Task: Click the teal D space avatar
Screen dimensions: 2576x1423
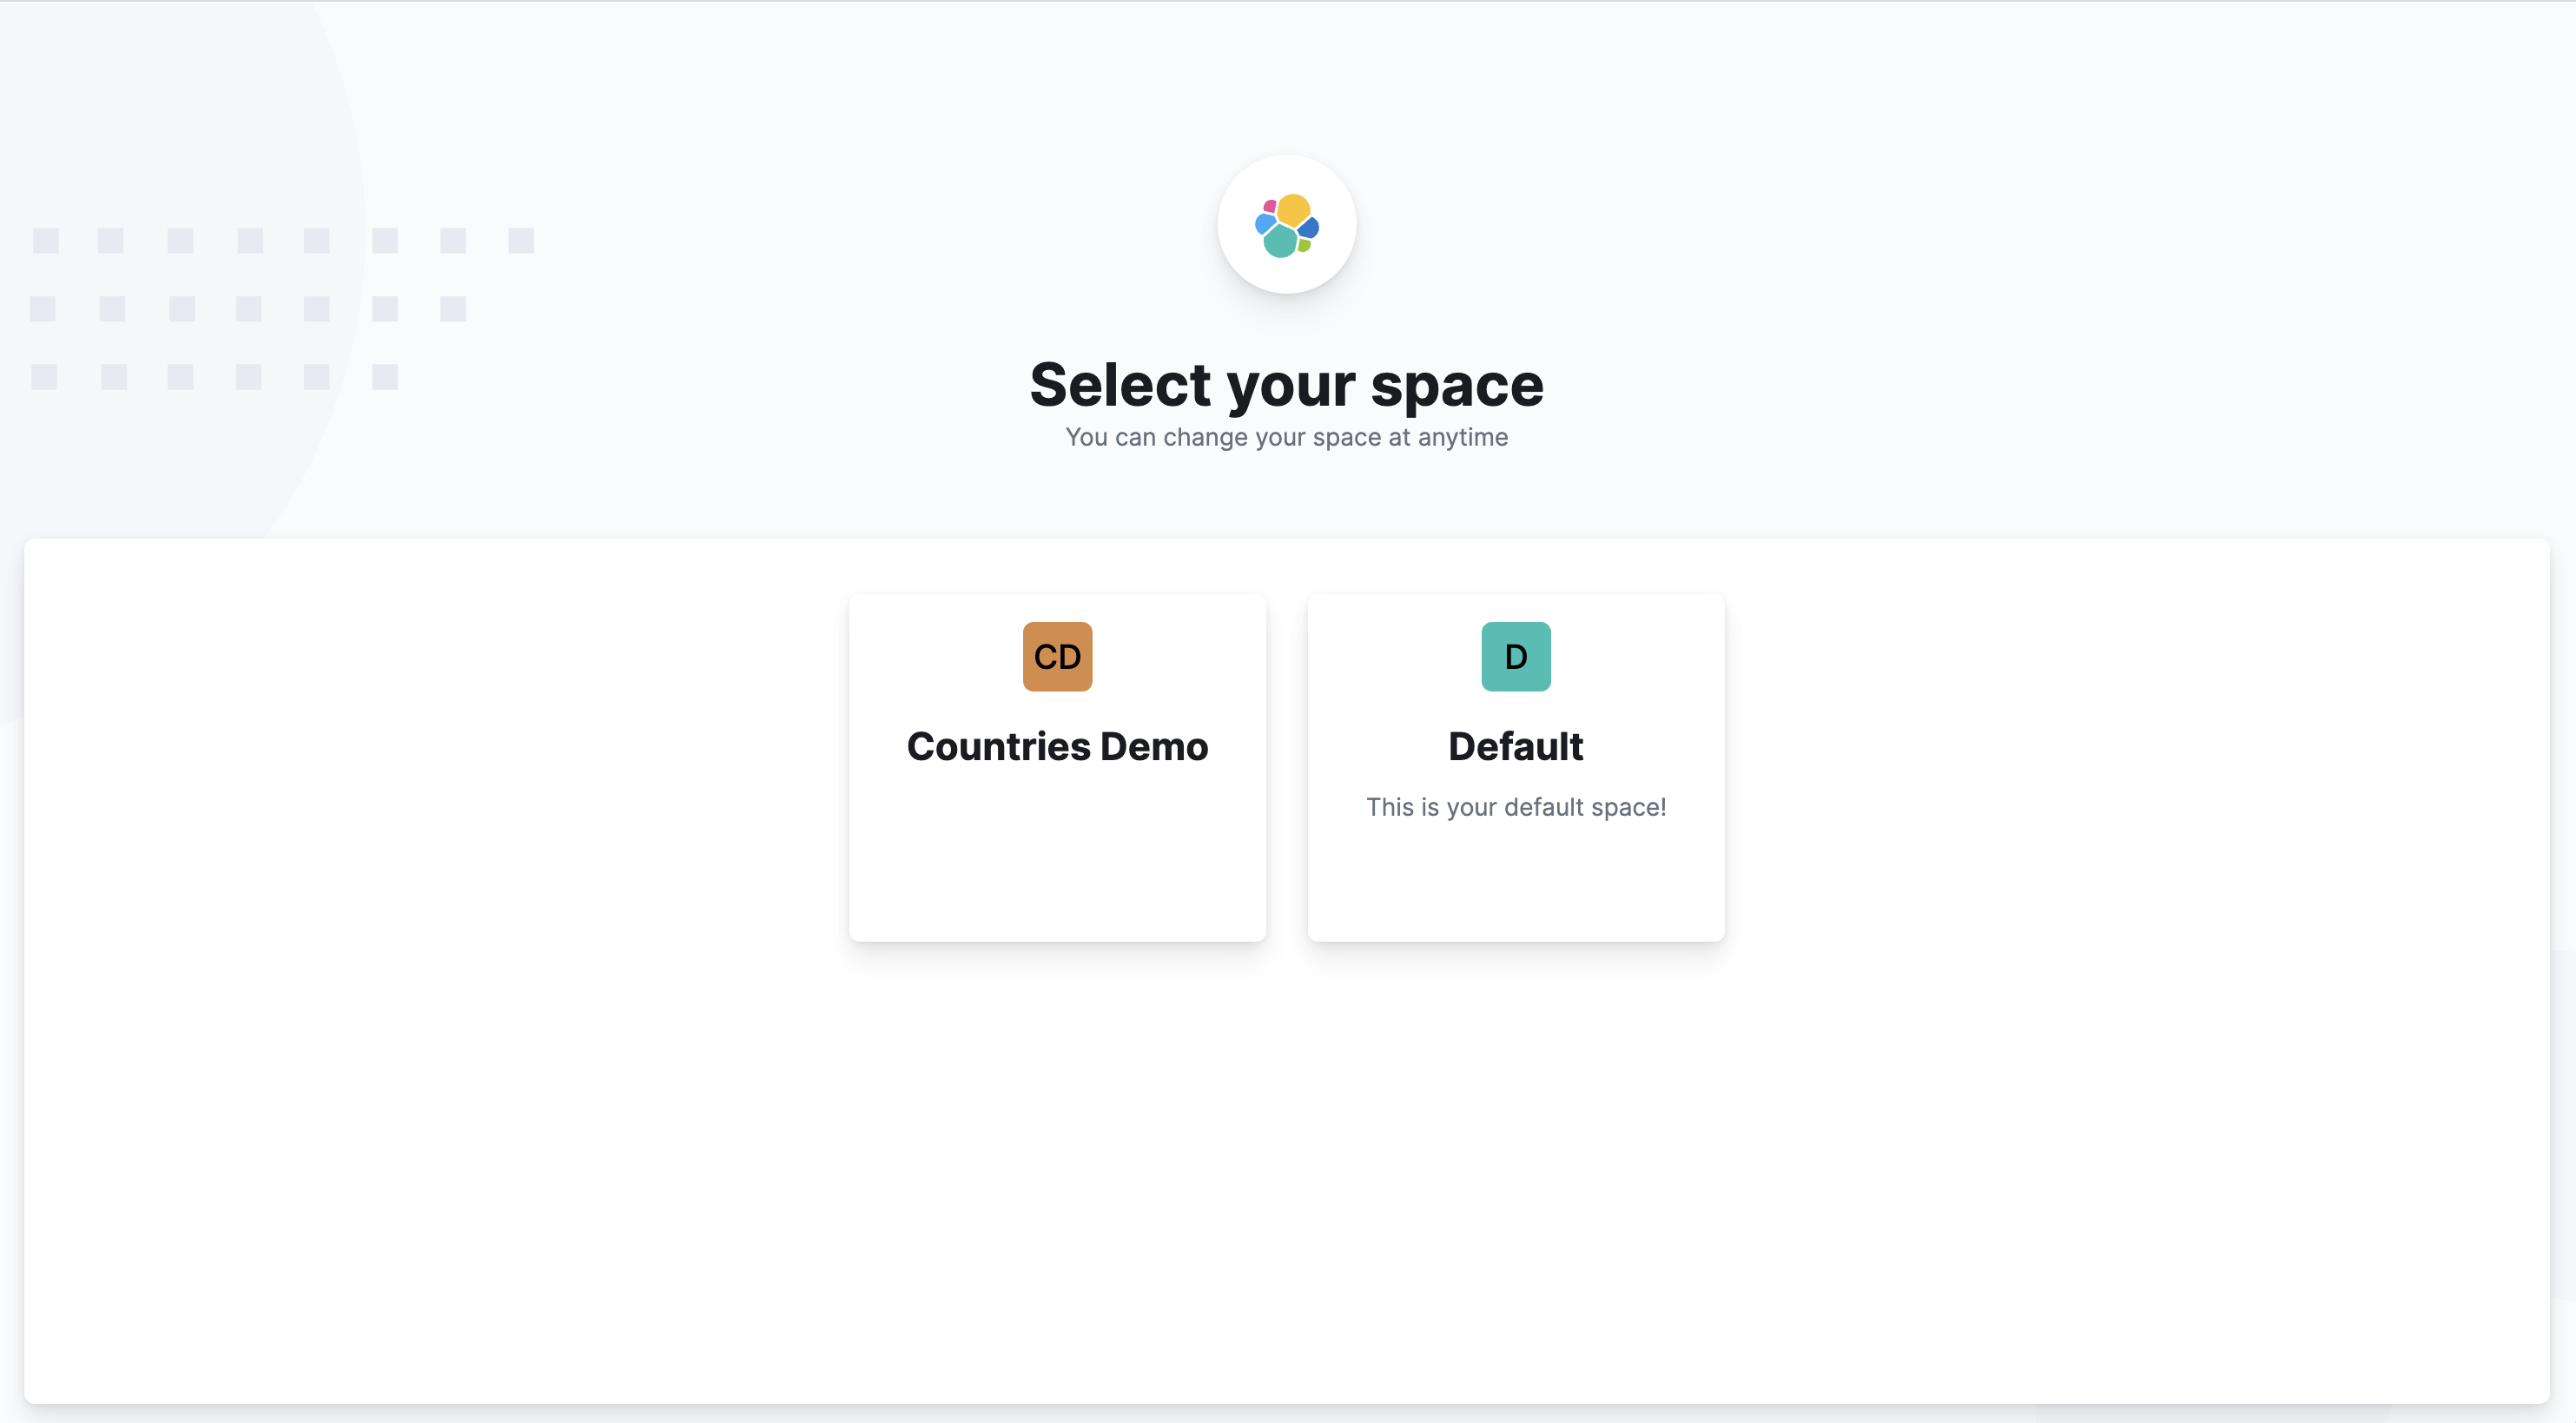Action: 1515,656
